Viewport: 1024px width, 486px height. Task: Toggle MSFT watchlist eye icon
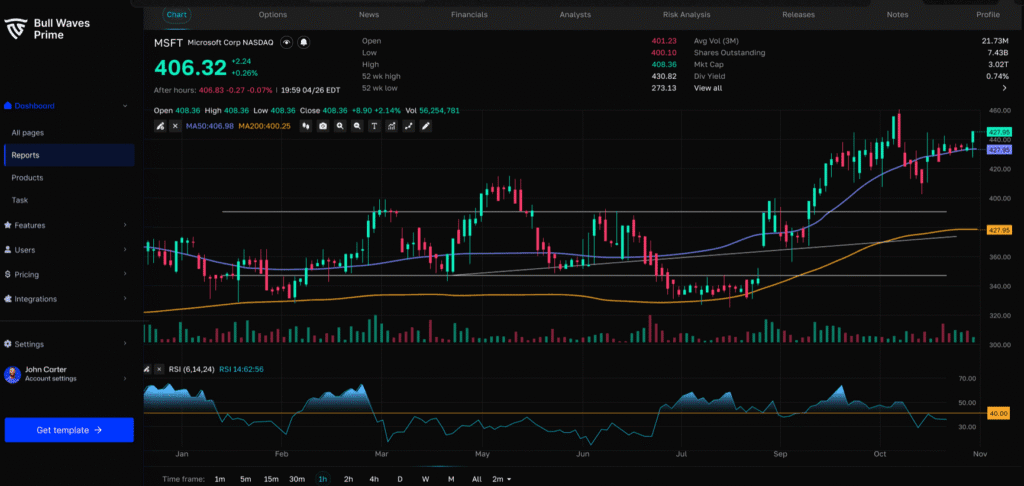[x=286, y=42]
